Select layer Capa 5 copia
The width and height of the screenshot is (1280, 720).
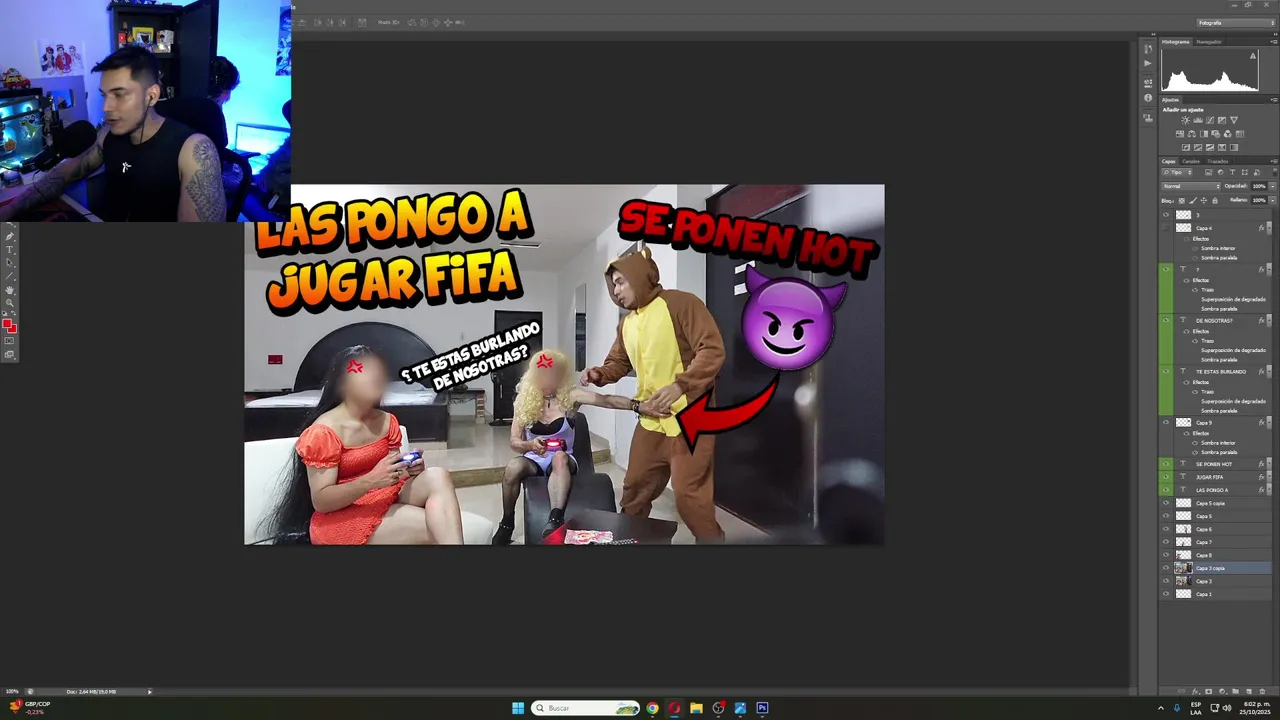[x=1216, y=503]
